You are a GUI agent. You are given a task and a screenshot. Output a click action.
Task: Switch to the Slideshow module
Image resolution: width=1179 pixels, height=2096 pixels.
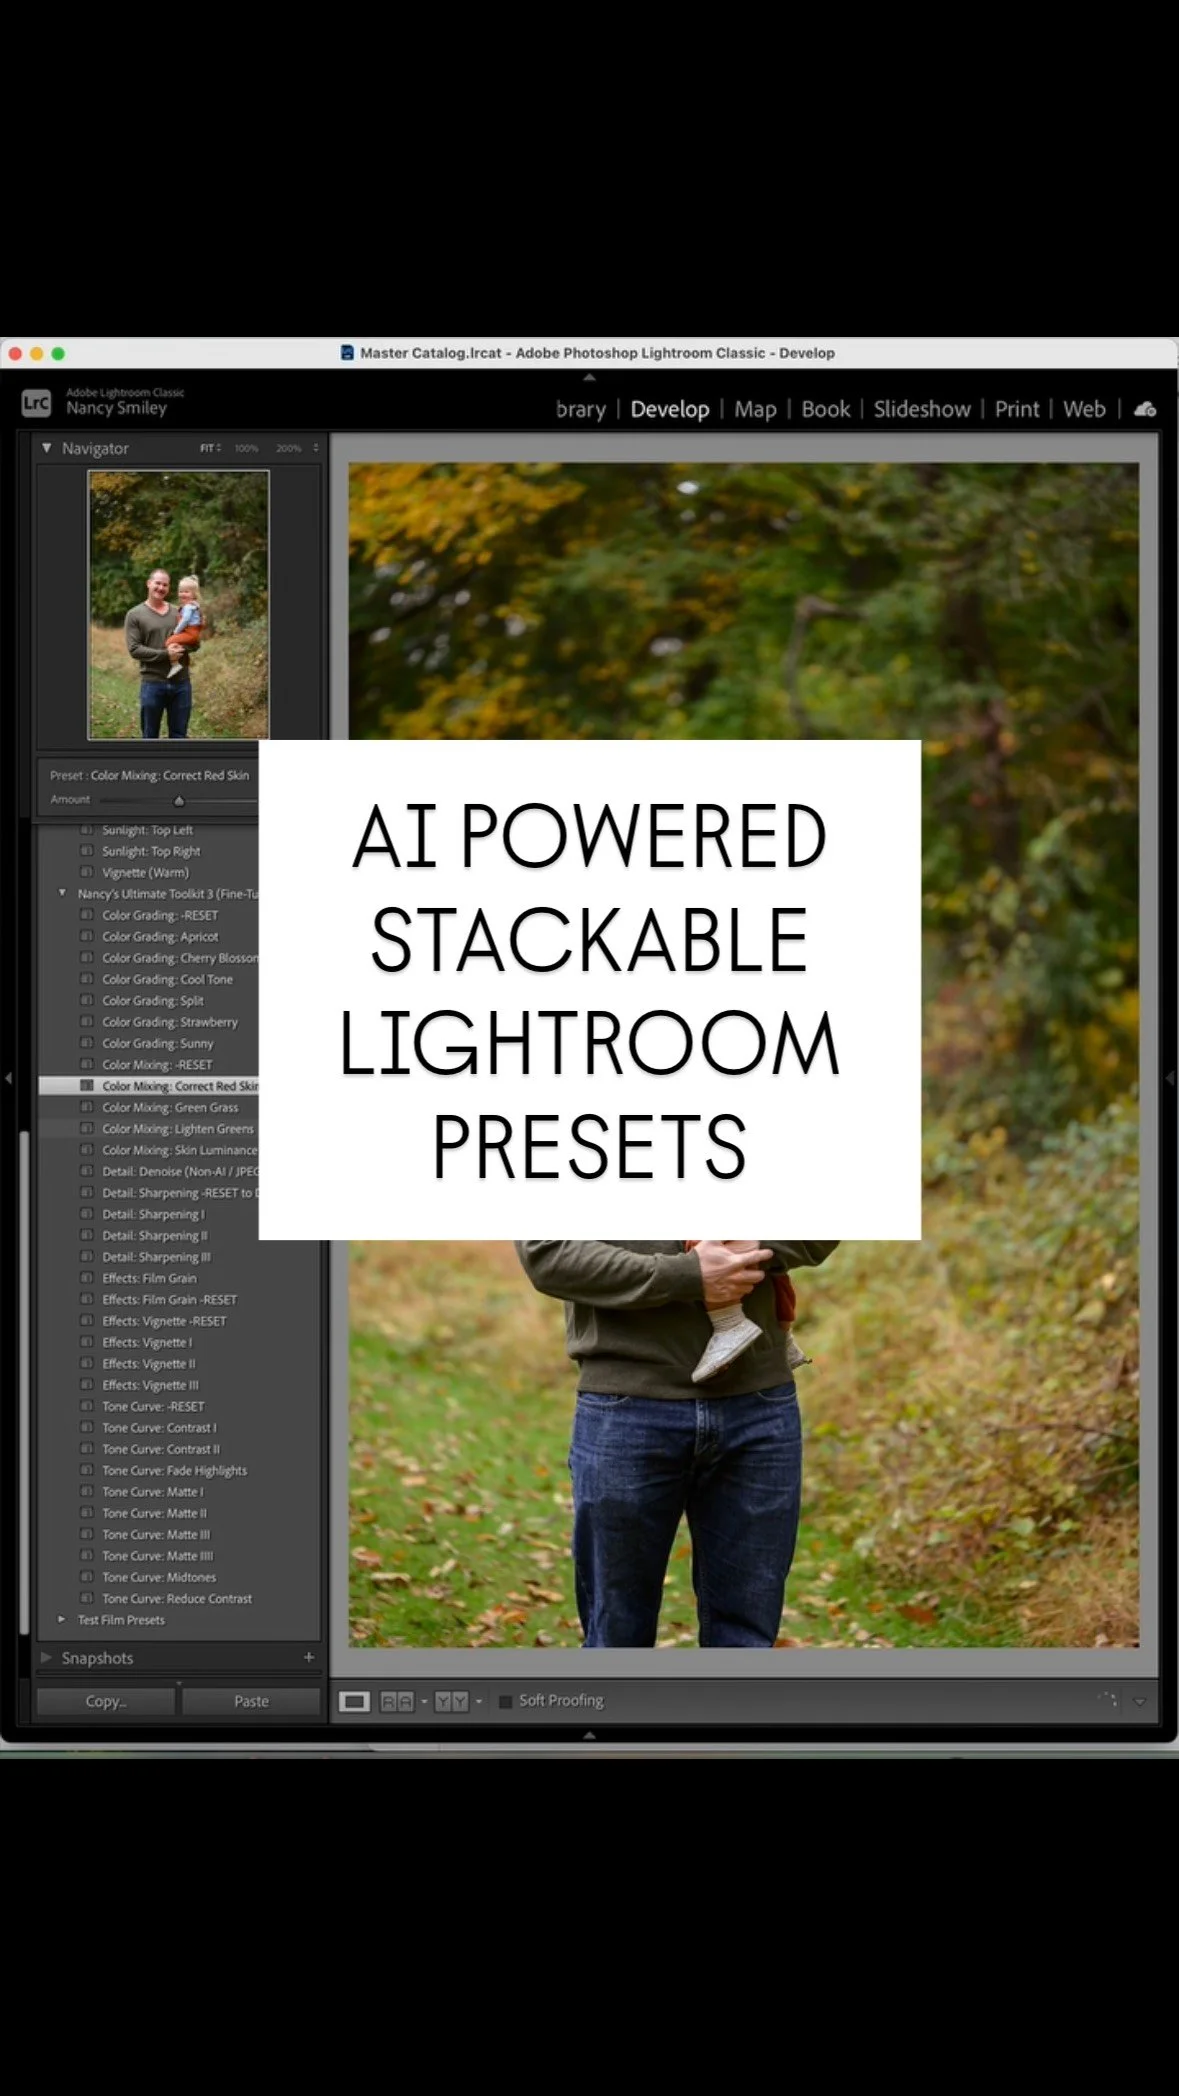922,409
